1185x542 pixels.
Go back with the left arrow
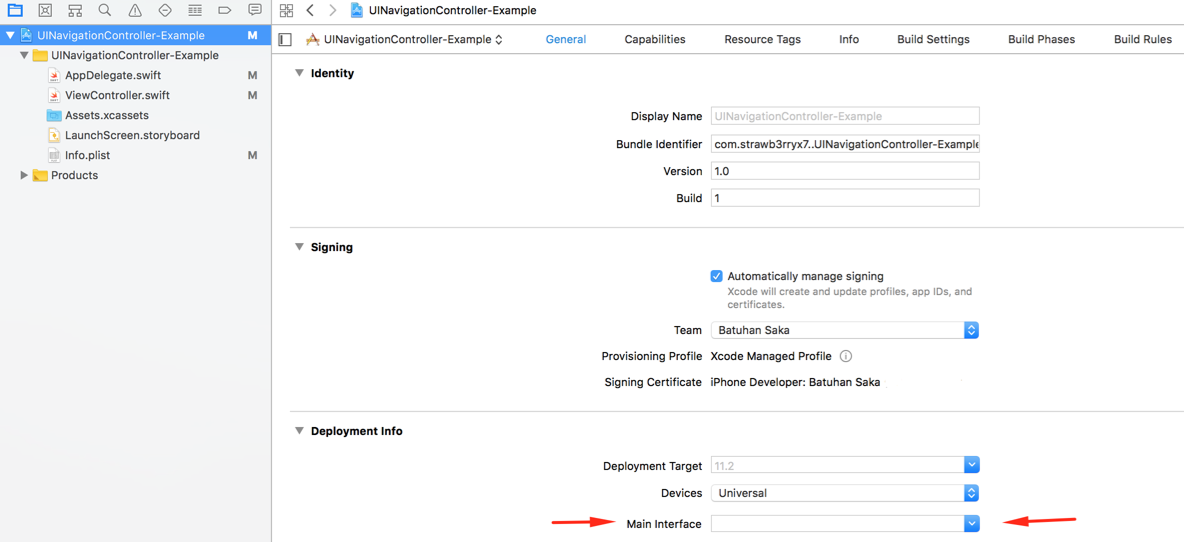tap(310, 10)
